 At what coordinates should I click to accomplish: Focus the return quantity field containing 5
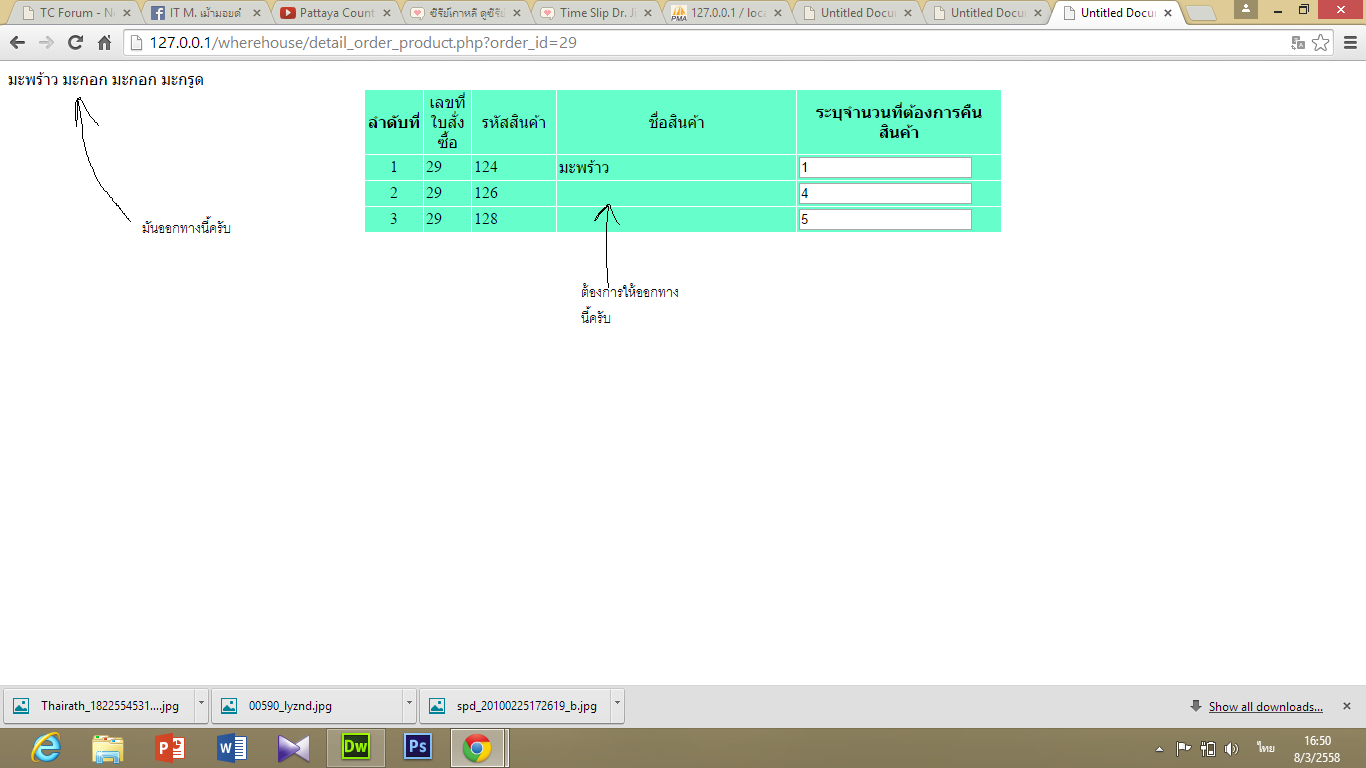click(x=885, y=219)
